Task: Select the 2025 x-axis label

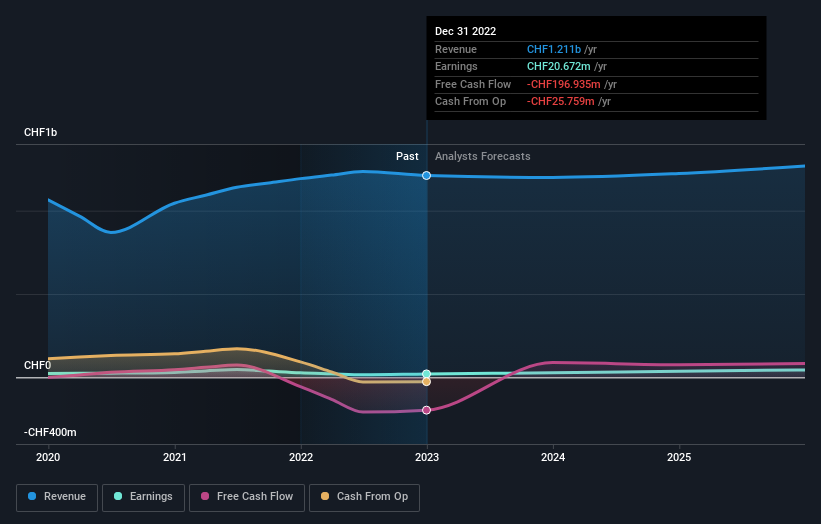Action: pyautogui.click(x=679, y=458)
